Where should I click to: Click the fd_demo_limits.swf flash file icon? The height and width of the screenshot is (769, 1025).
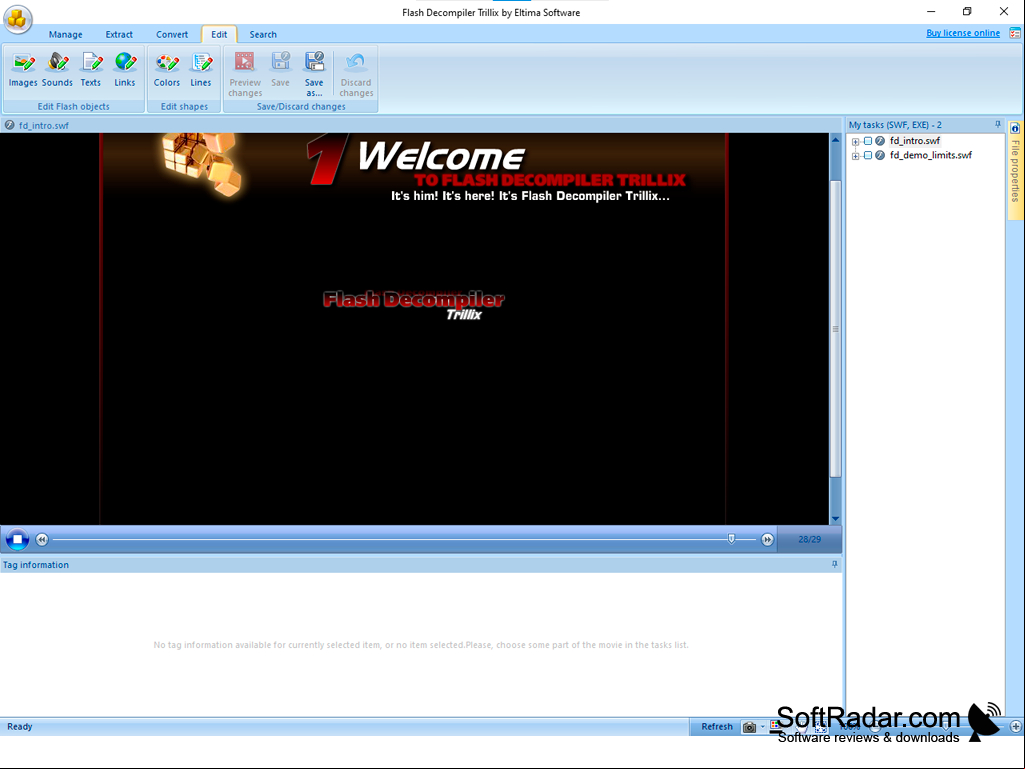tap(880, 155)
